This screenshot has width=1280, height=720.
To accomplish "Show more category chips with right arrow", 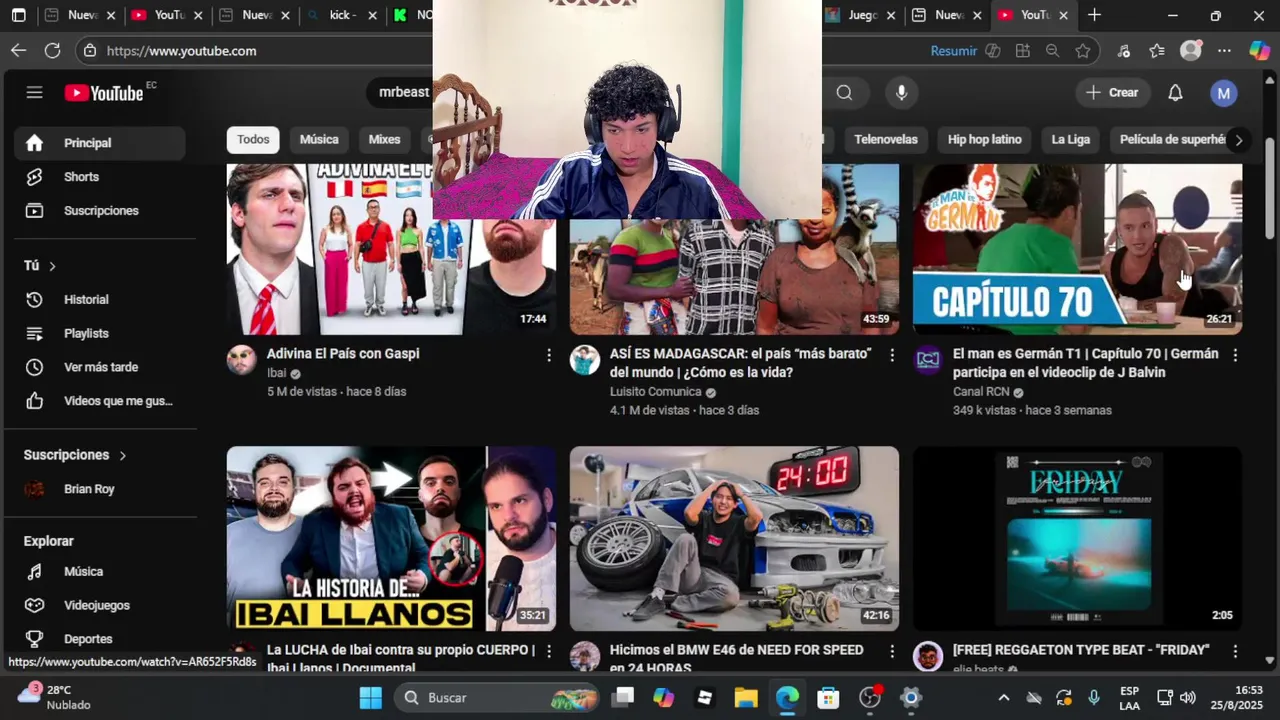I will pyautogui.click(x=1238, y=140).
